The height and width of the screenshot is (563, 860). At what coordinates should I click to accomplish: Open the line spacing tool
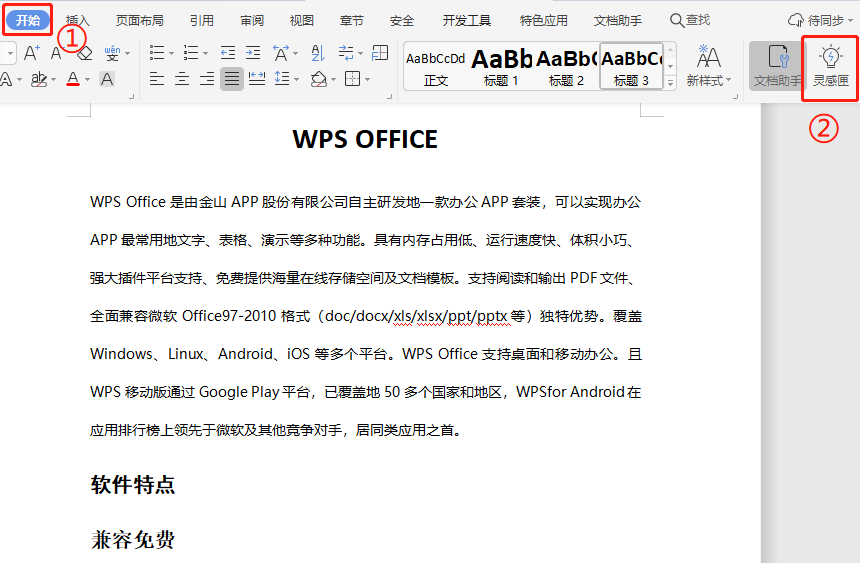click(x=282, y=78)
